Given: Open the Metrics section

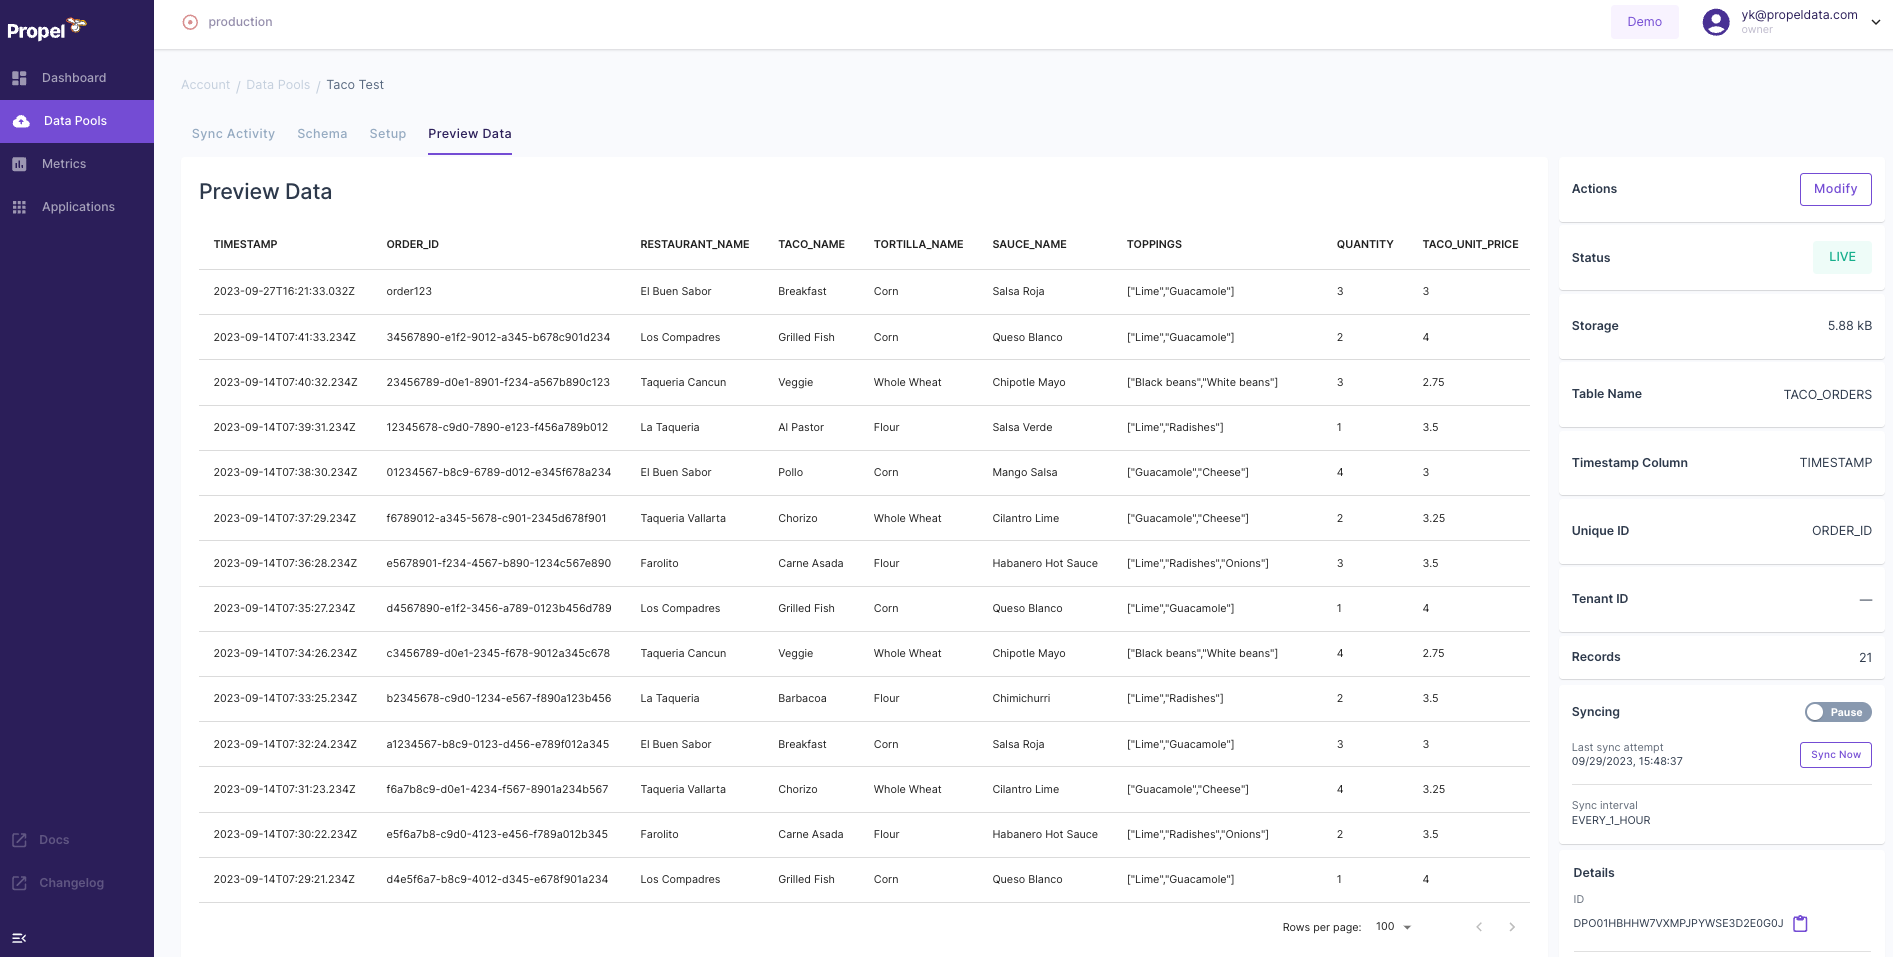Looking at the screenshot, I should pyautogui.click(x=63, y=163).
